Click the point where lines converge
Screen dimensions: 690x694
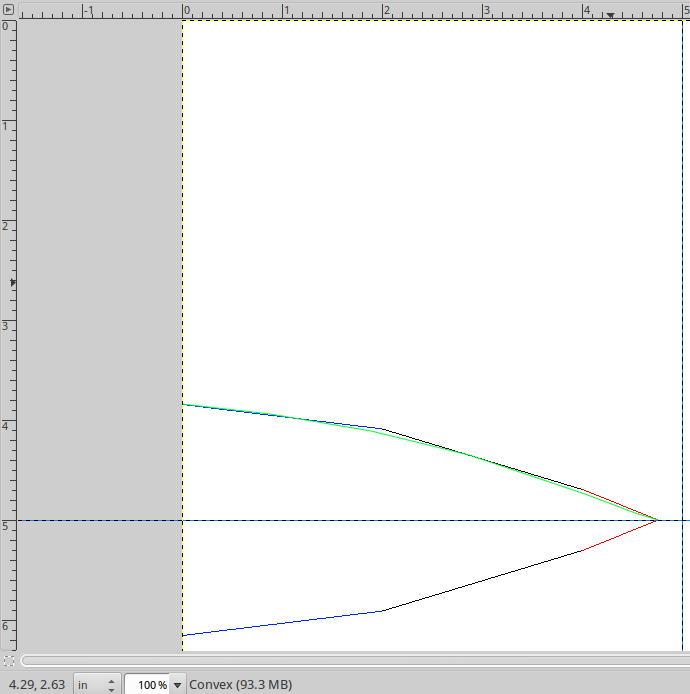[x=657, y=520]
